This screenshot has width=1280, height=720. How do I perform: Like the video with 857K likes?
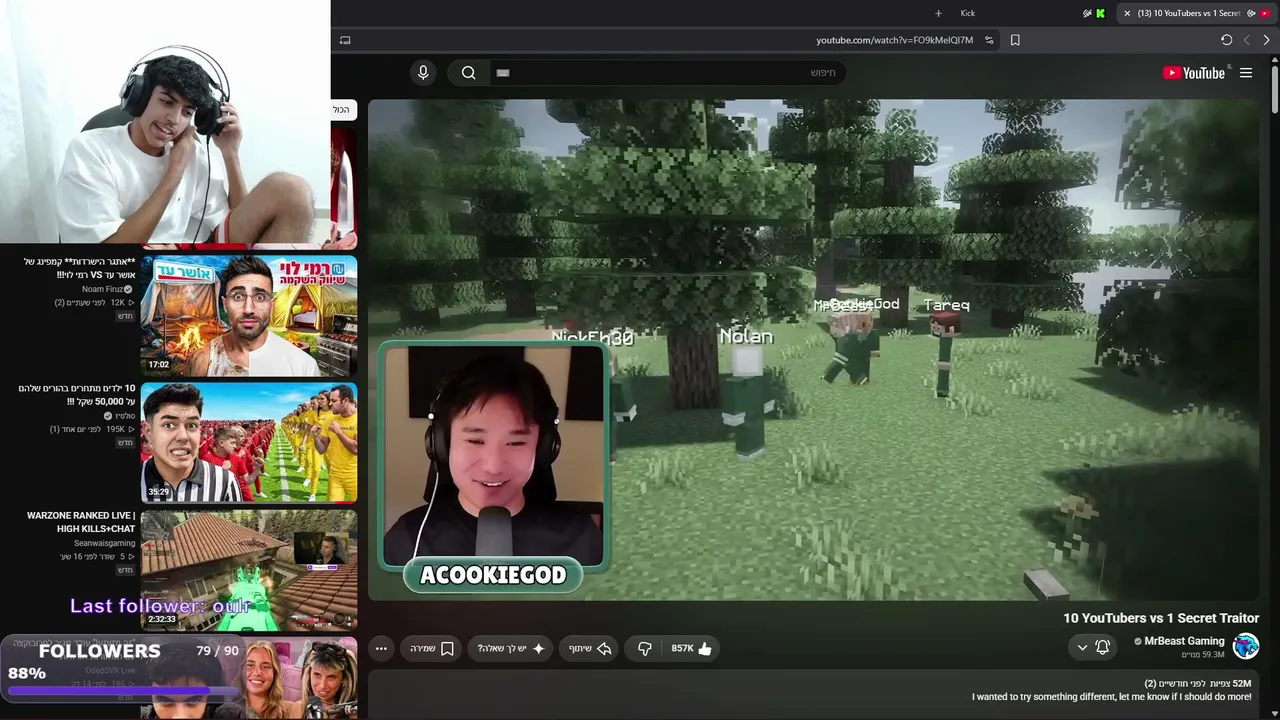click(x=692, y=648)
